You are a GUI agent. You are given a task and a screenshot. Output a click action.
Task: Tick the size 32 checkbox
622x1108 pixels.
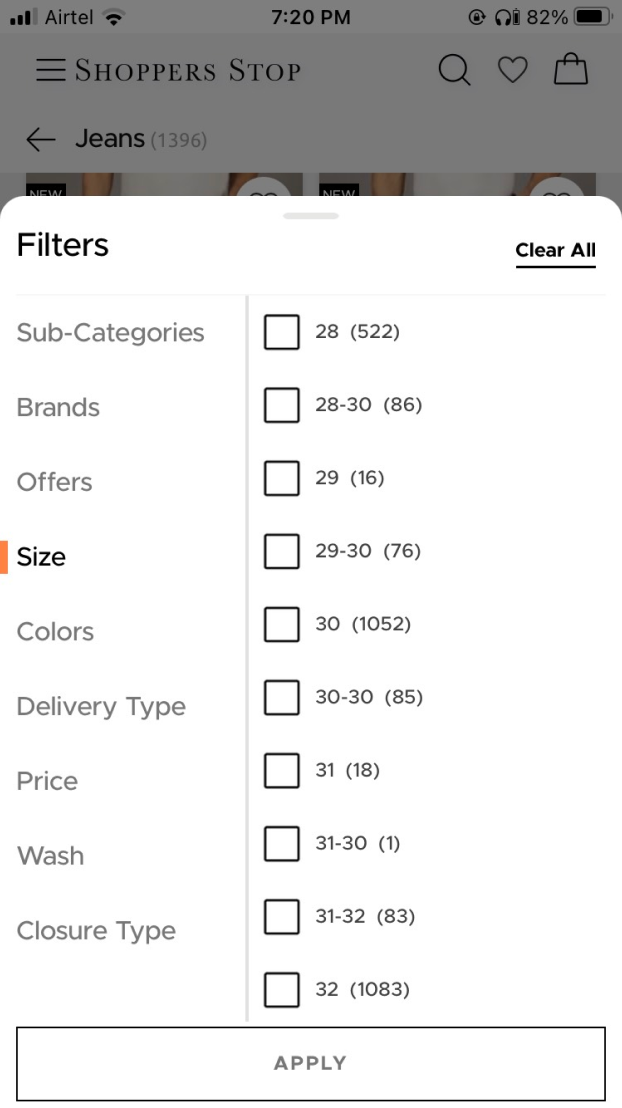tap(282, 989)
